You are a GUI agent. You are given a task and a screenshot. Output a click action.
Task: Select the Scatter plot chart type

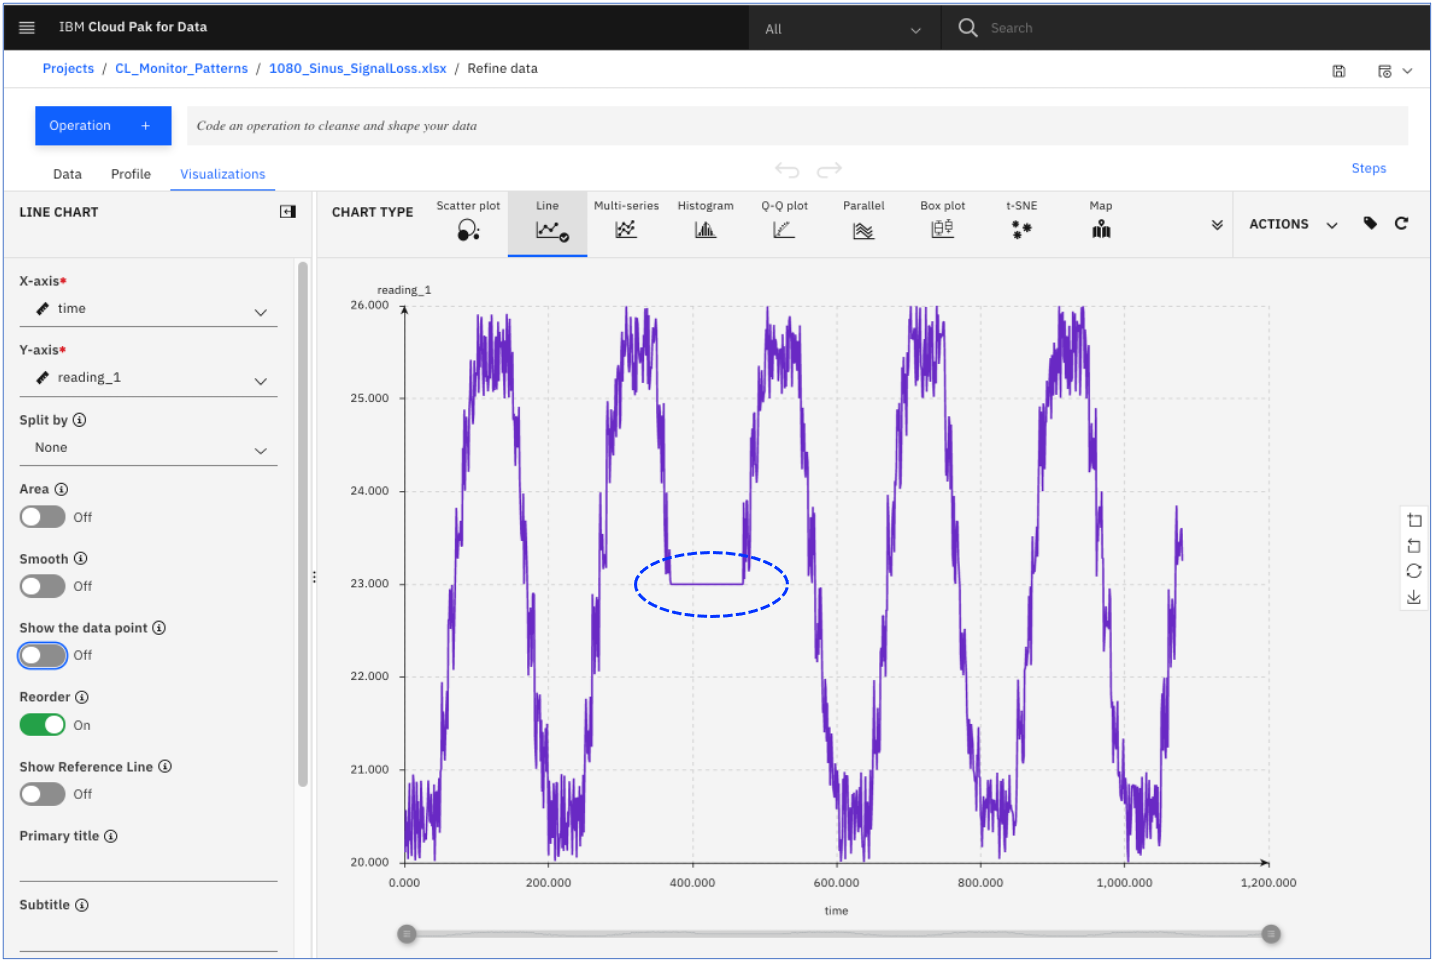pos(468,221)
